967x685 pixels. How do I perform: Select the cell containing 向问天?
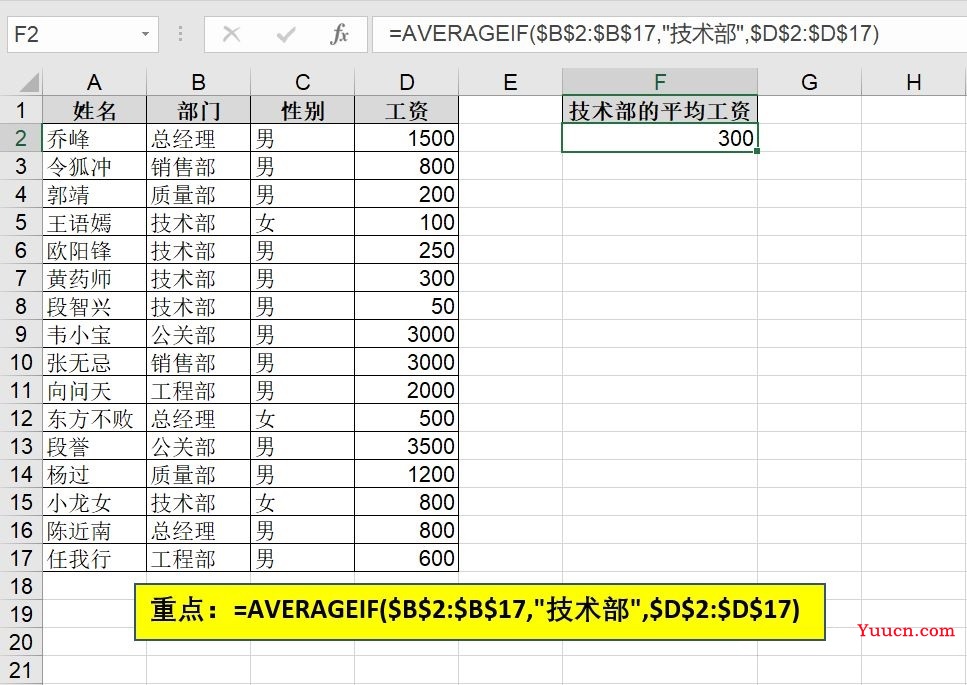tap(94, 390)
